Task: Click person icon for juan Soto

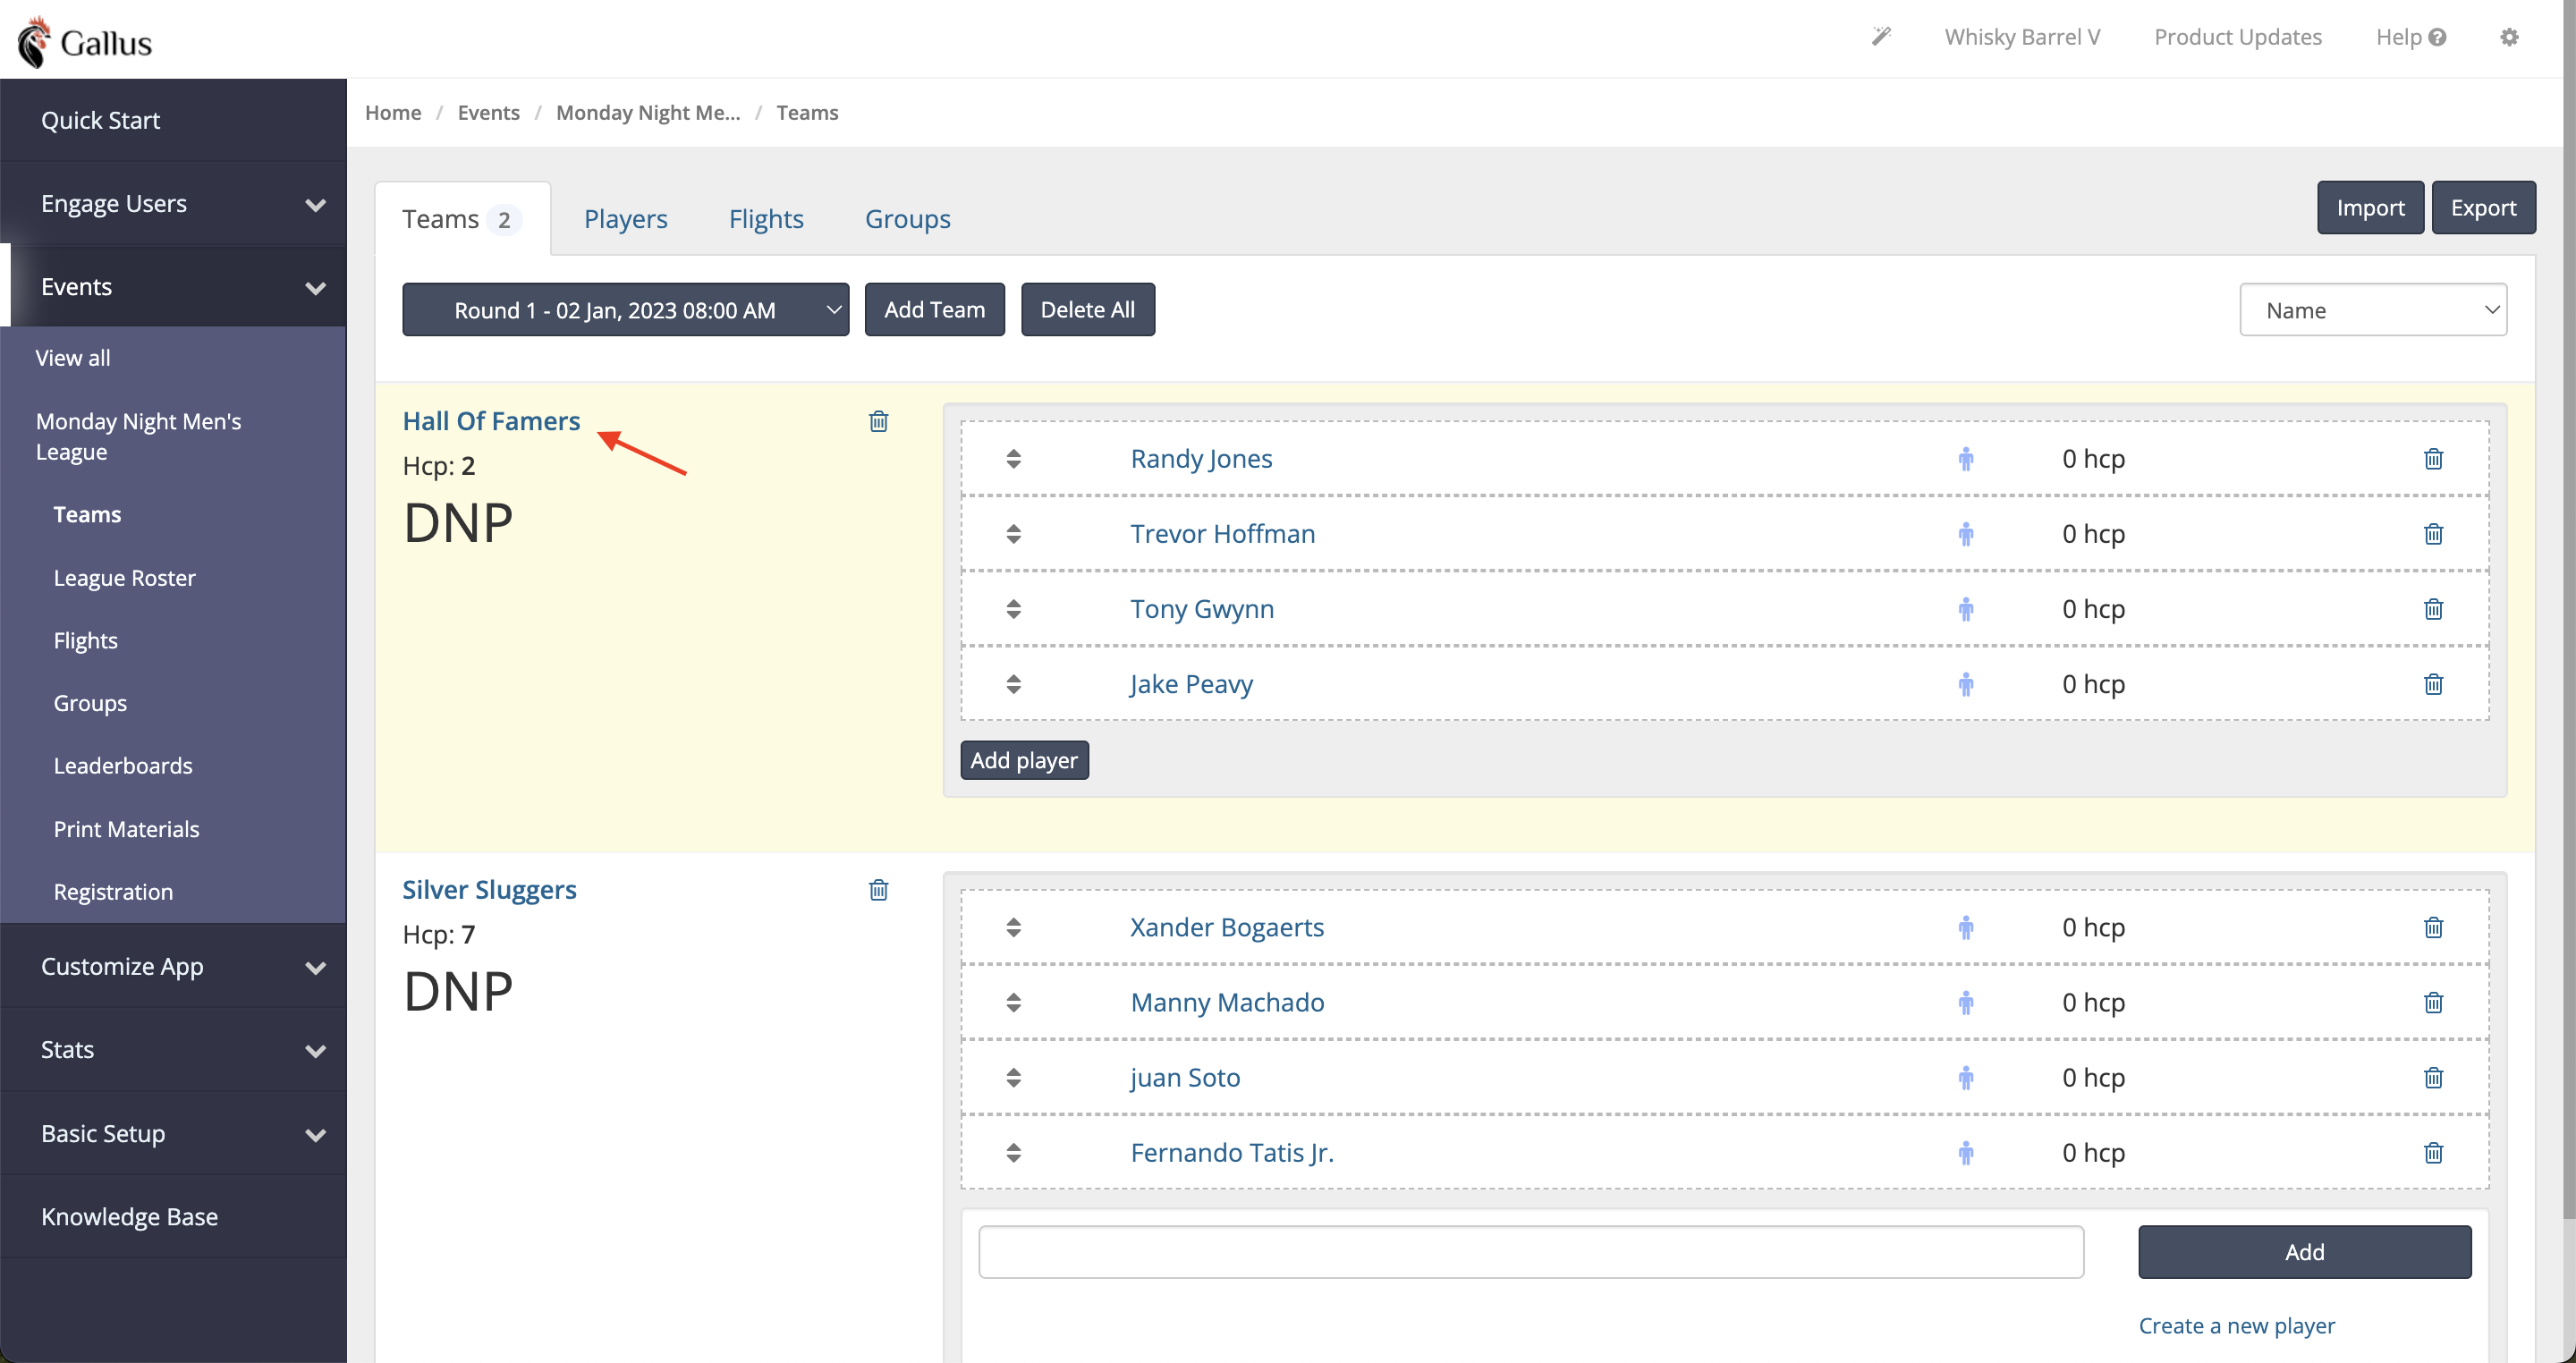Action: click(1966, 1078)
